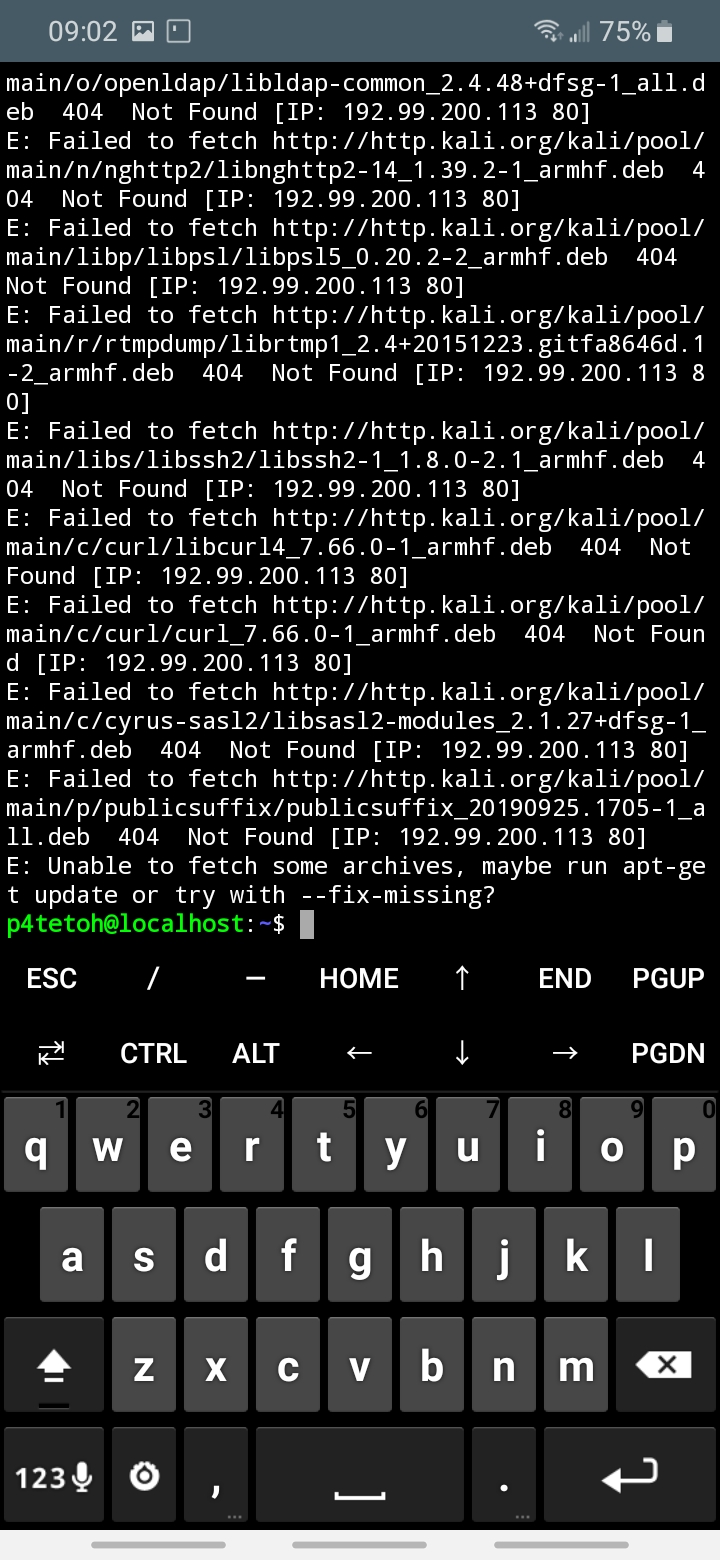
Task: Toggle the ALT modifier key
Action: pos(256,1053)
